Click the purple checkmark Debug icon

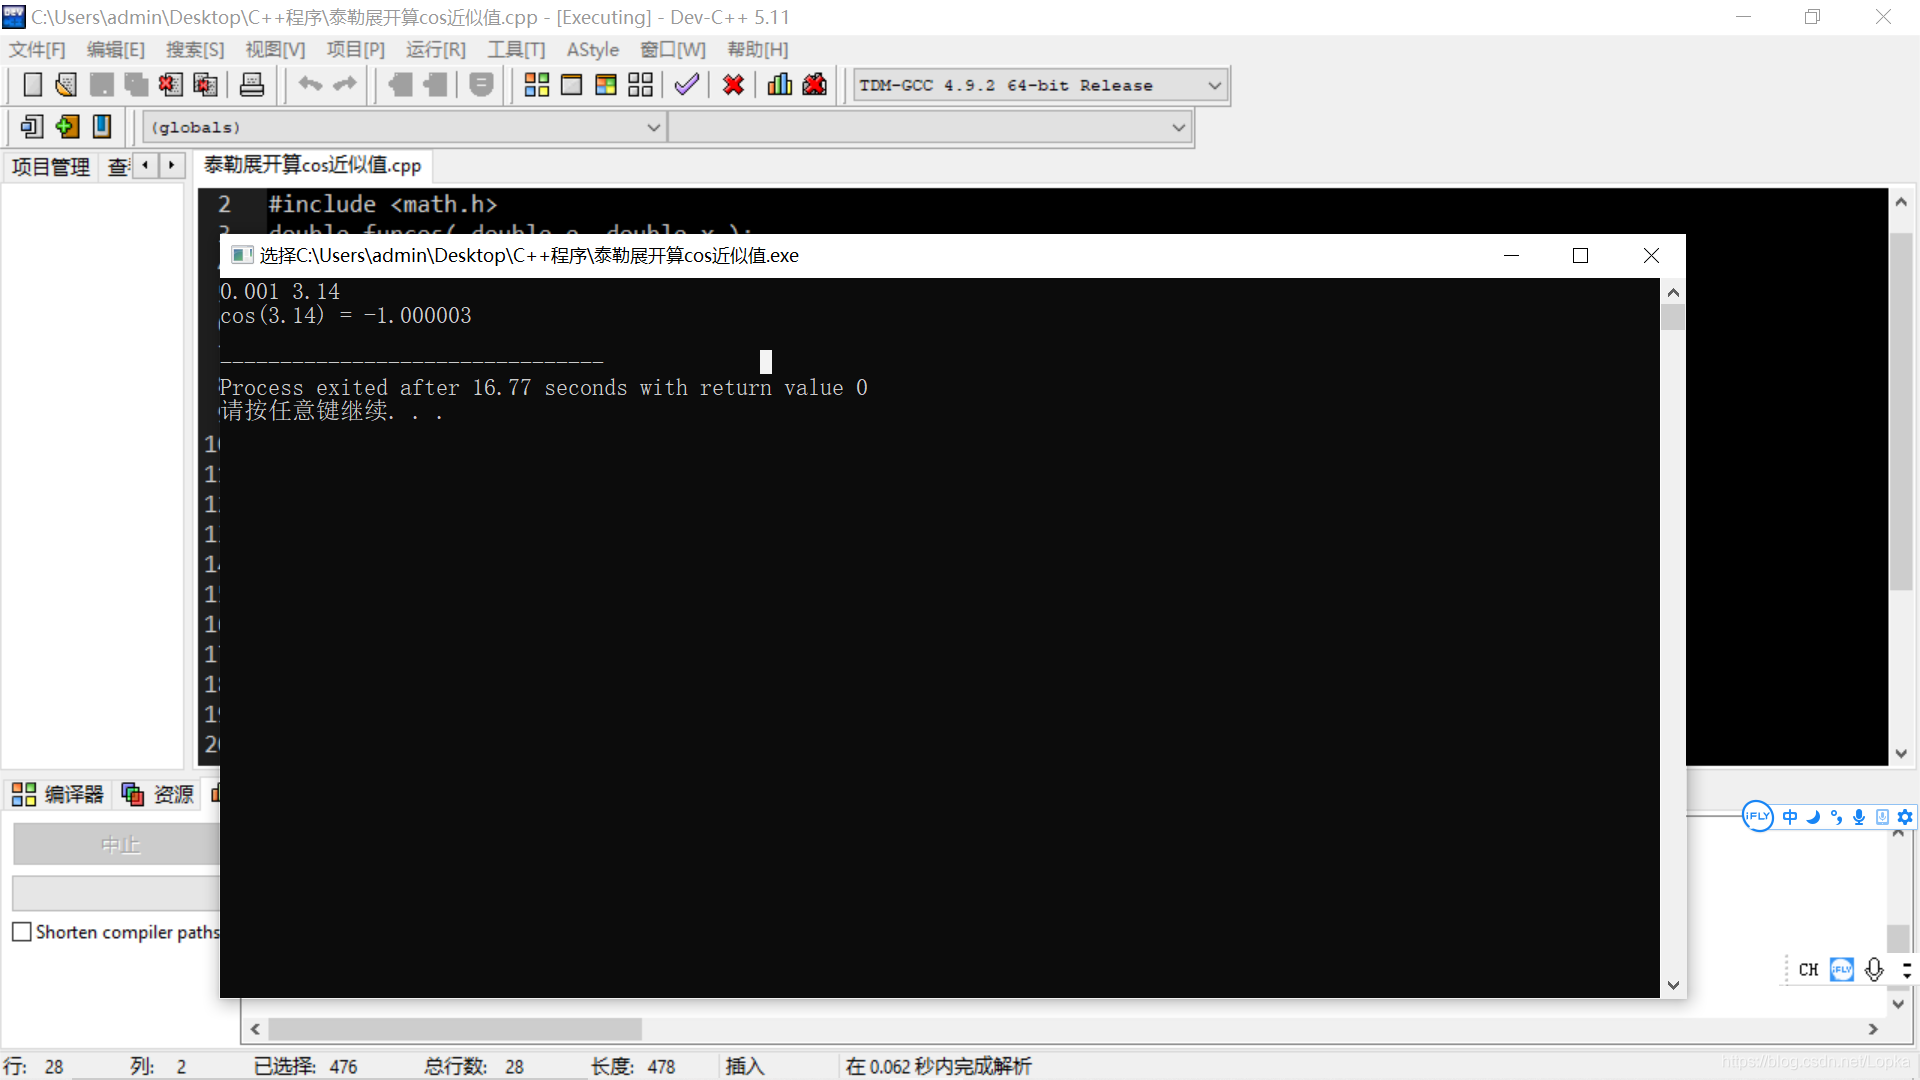686,85
